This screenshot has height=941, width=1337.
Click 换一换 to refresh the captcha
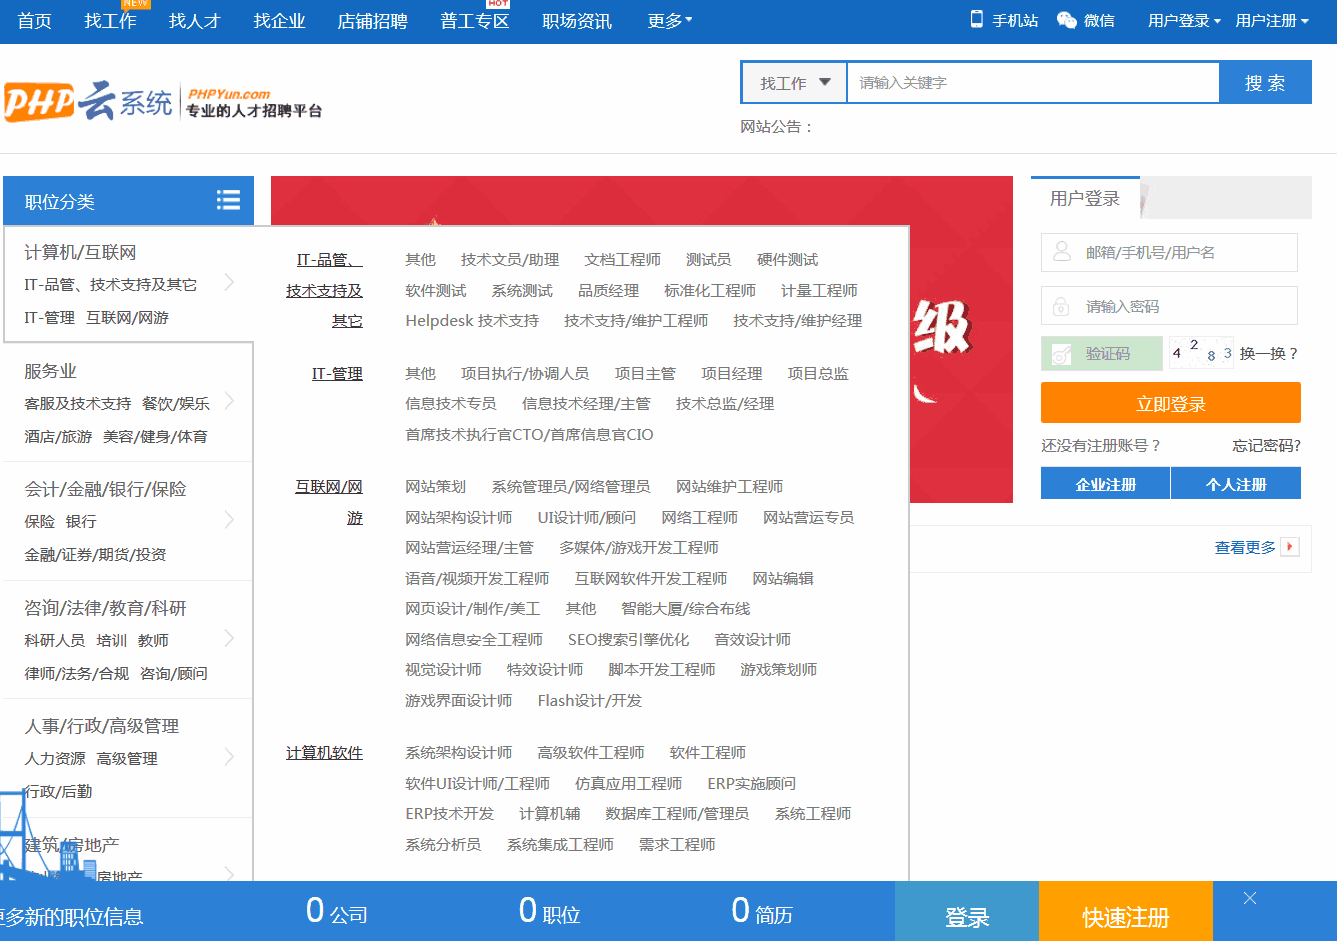pos(1270,353)
